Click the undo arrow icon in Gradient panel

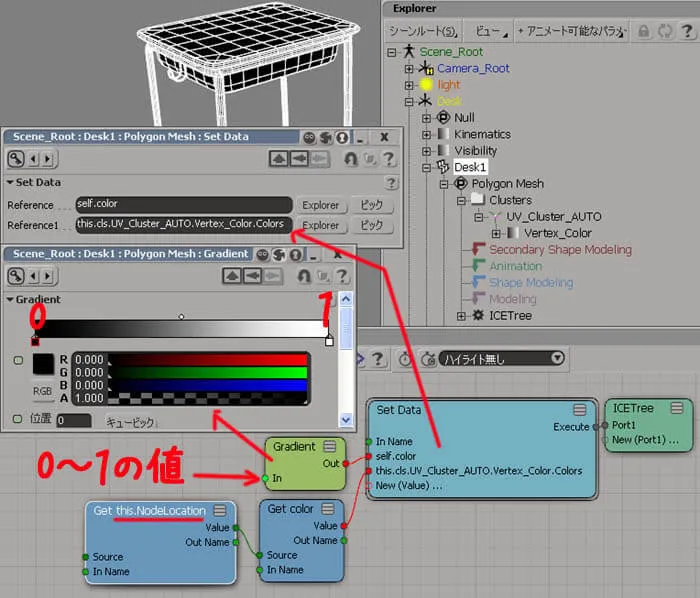coord(304,276)
